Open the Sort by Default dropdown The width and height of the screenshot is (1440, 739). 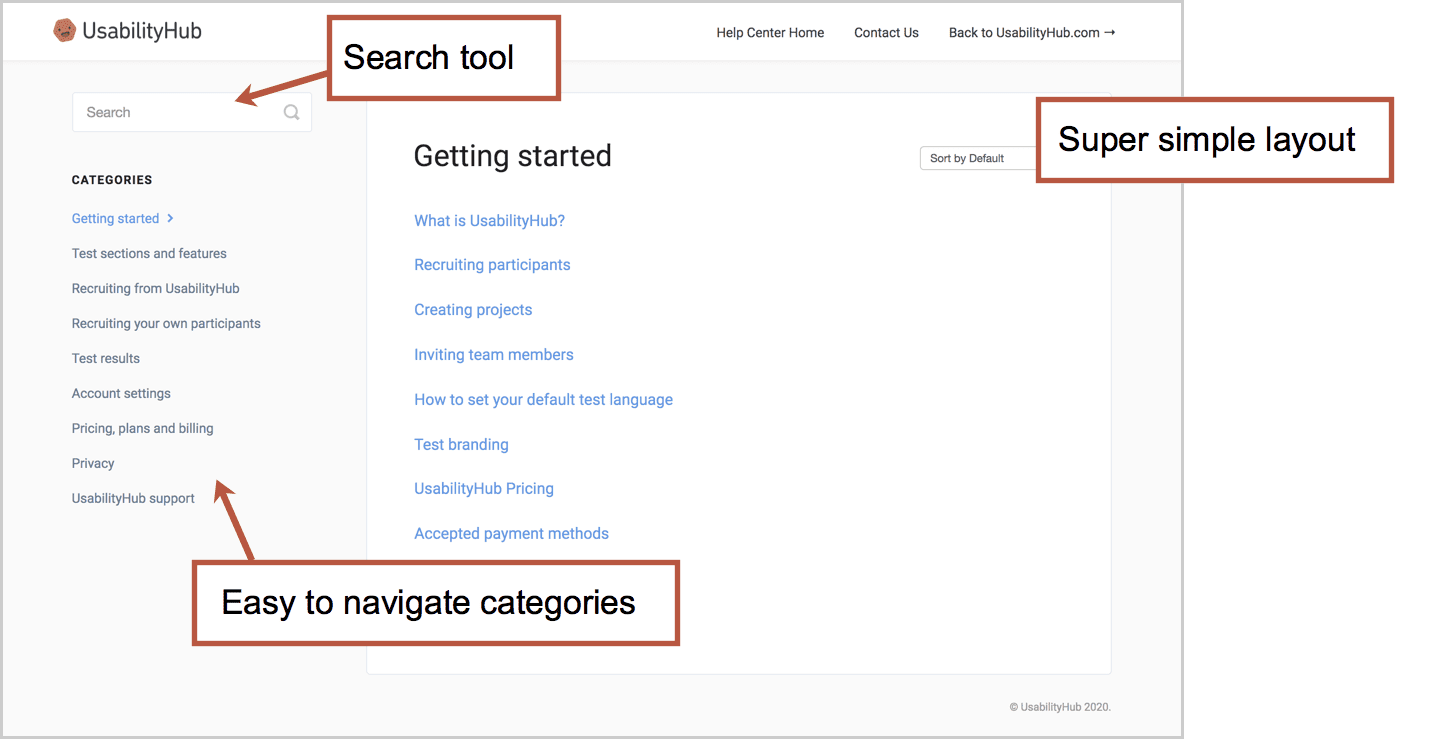978,158
